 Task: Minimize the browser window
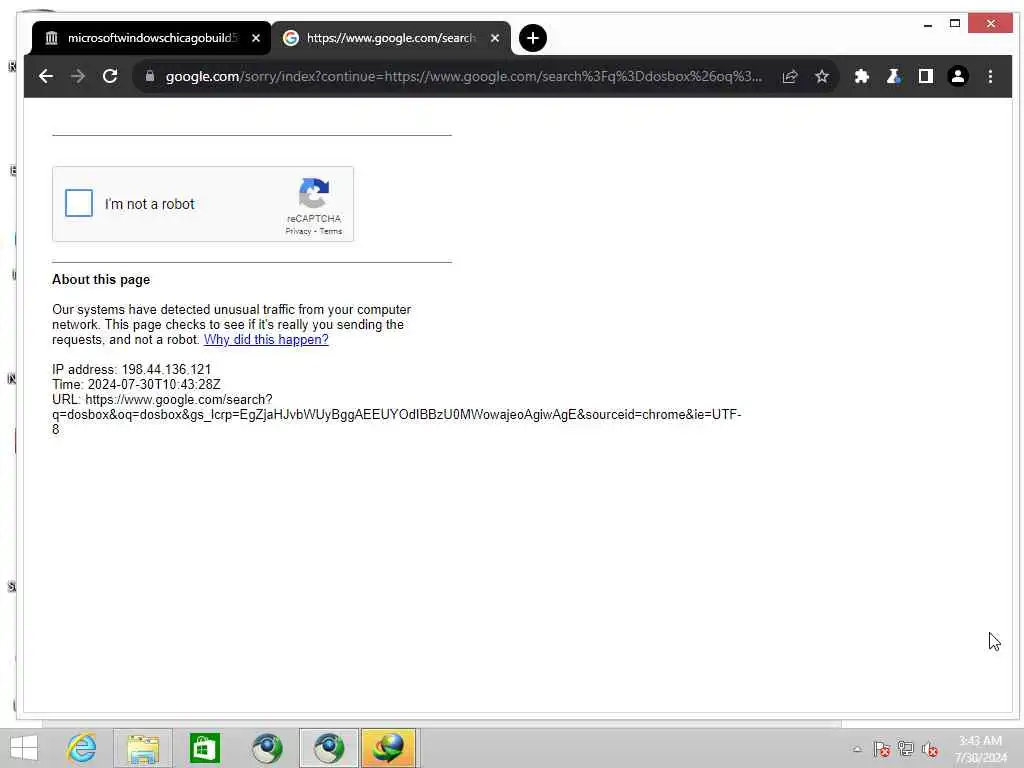tap(927, 24)
